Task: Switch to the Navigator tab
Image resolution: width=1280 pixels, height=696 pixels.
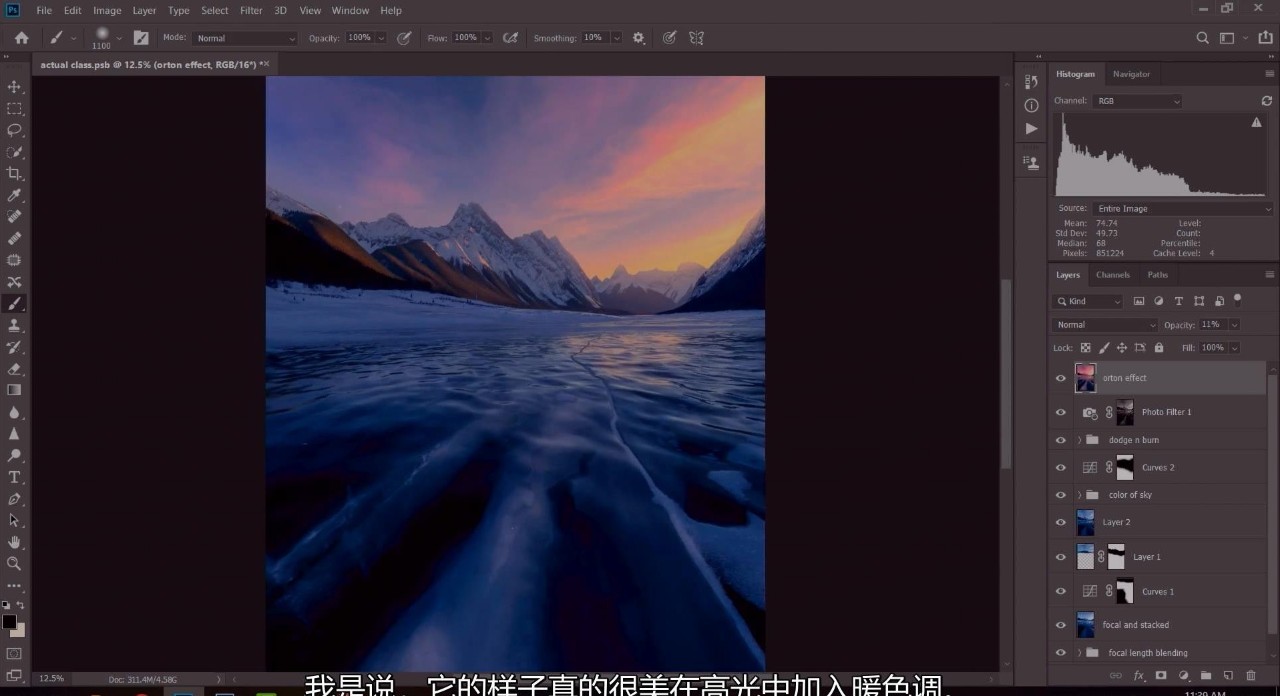Action: pos(1131,74)
